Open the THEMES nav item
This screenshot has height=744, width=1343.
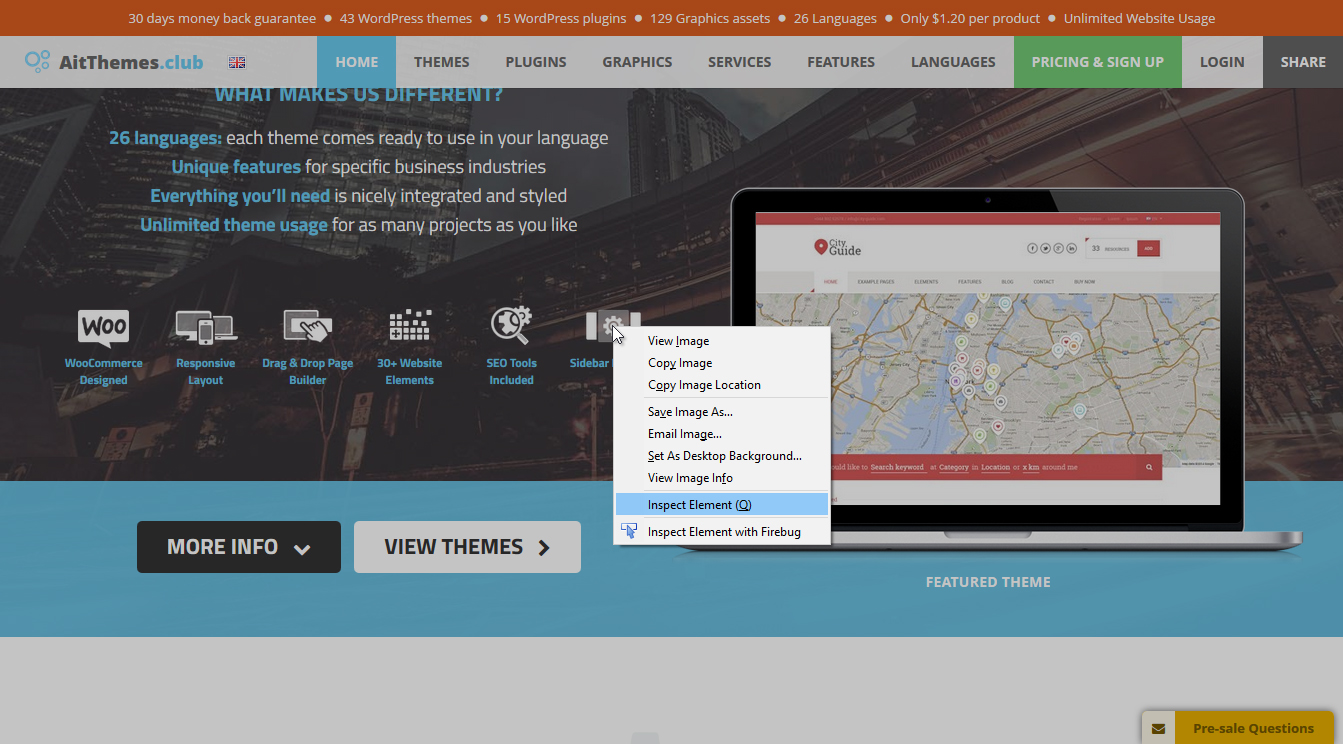442,62
